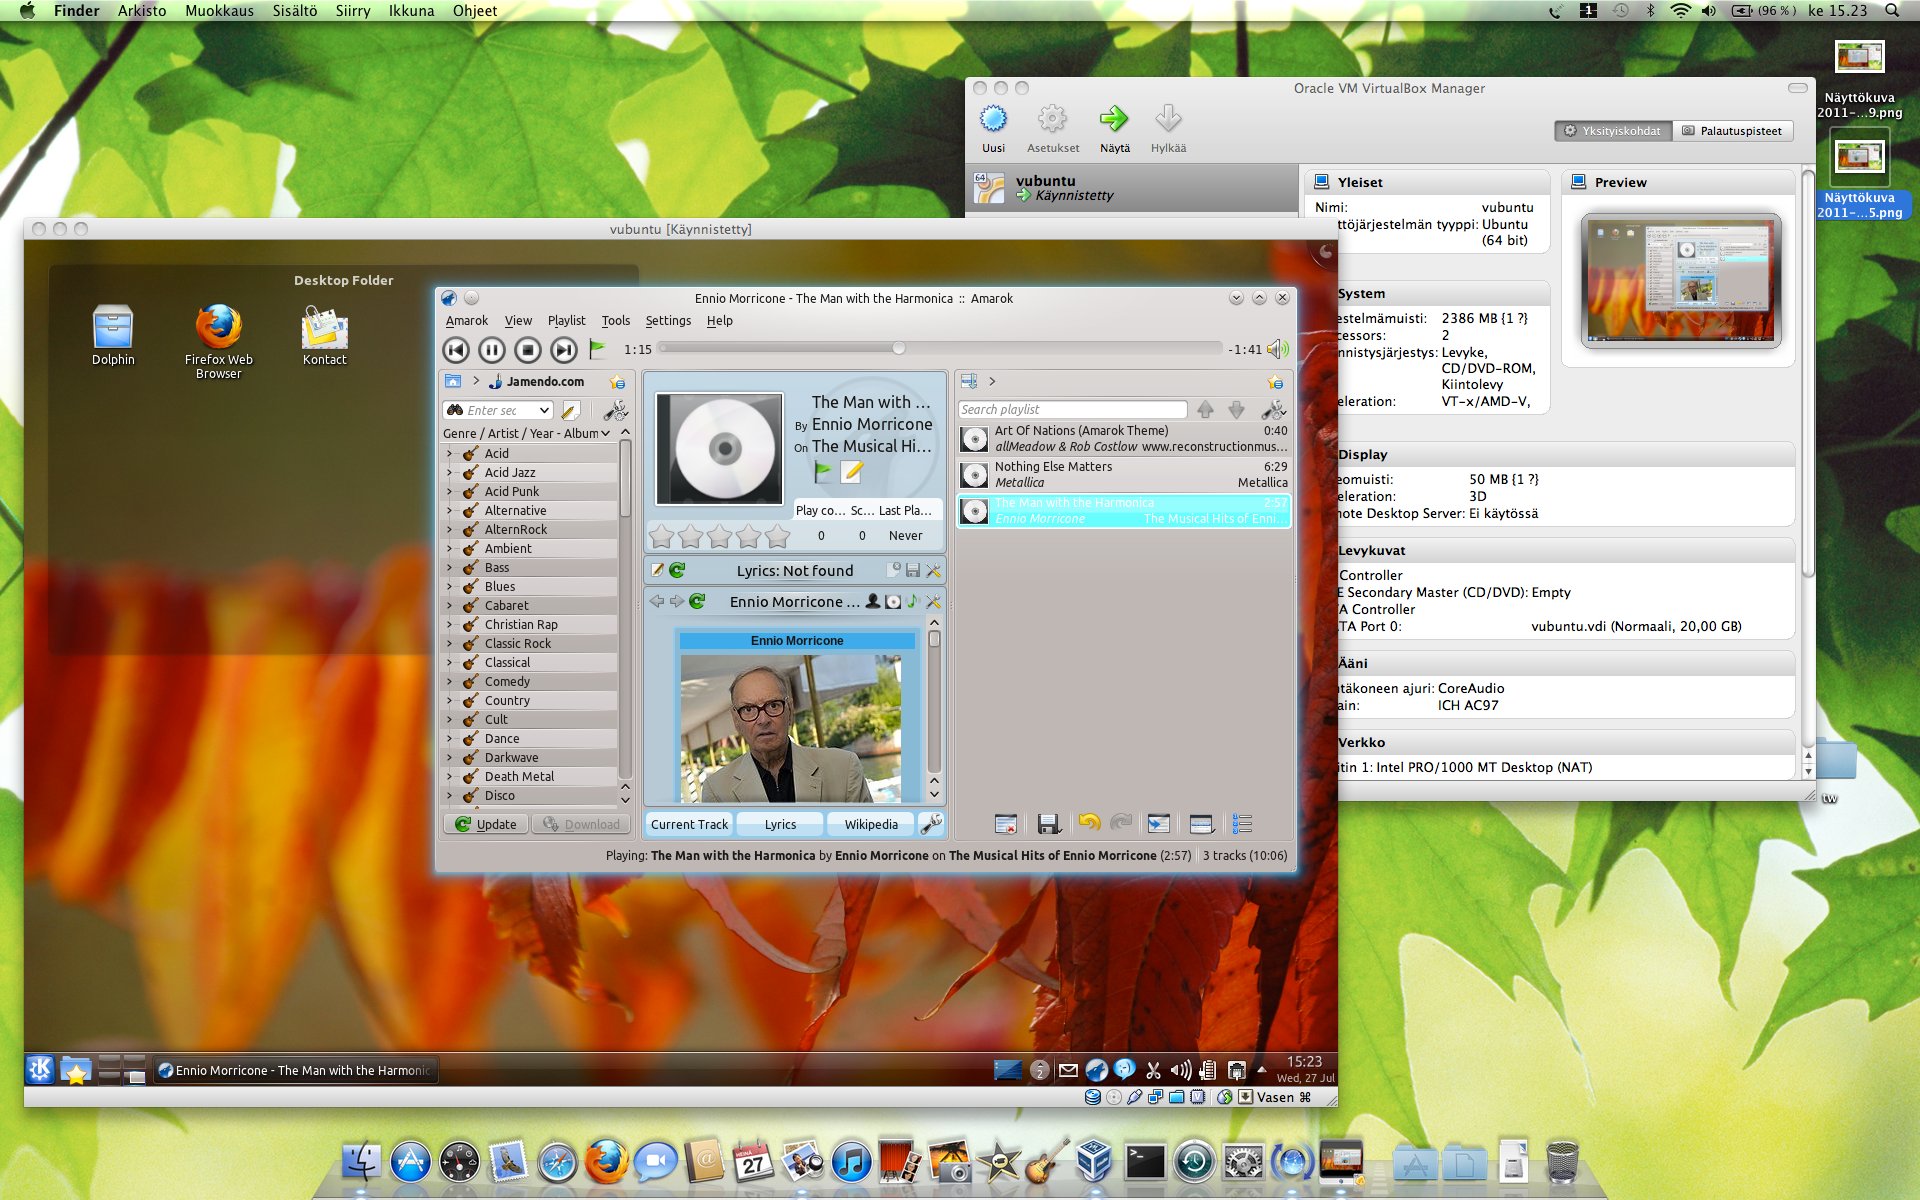Image resolution: width=1920 pixels, height=1200 pixels.
Task: Open Jamendo collection wrench settings
Action: click(x=615, y=410)
